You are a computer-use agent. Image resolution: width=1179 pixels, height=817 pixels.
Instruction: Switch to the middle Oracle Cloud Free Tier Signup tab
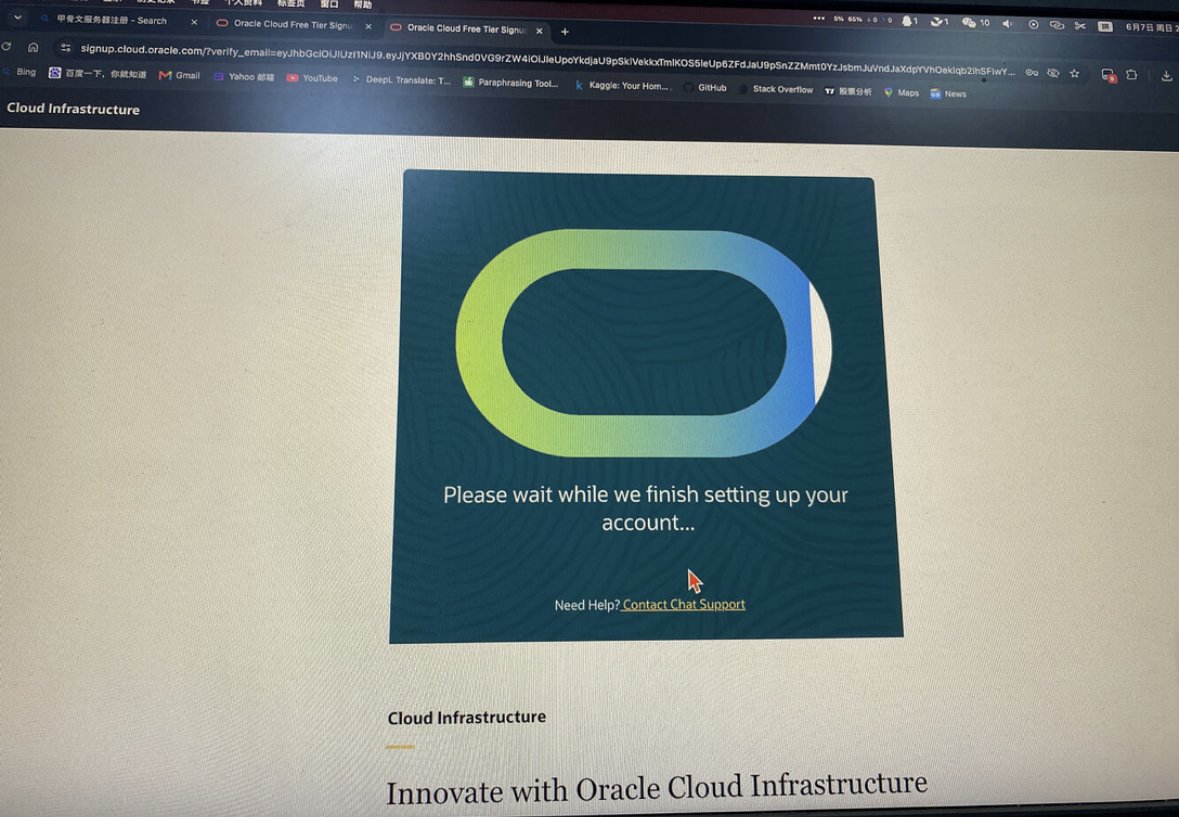[x=286, y=24]
